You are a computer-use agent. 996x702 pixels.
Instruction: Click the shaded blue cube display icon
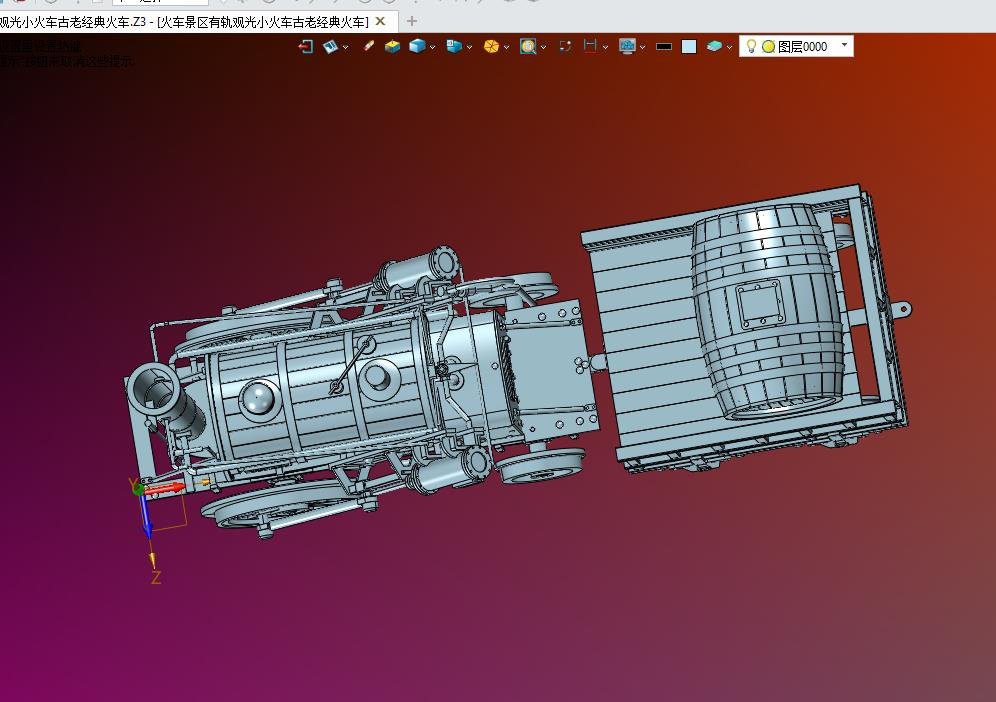point(417,46)
